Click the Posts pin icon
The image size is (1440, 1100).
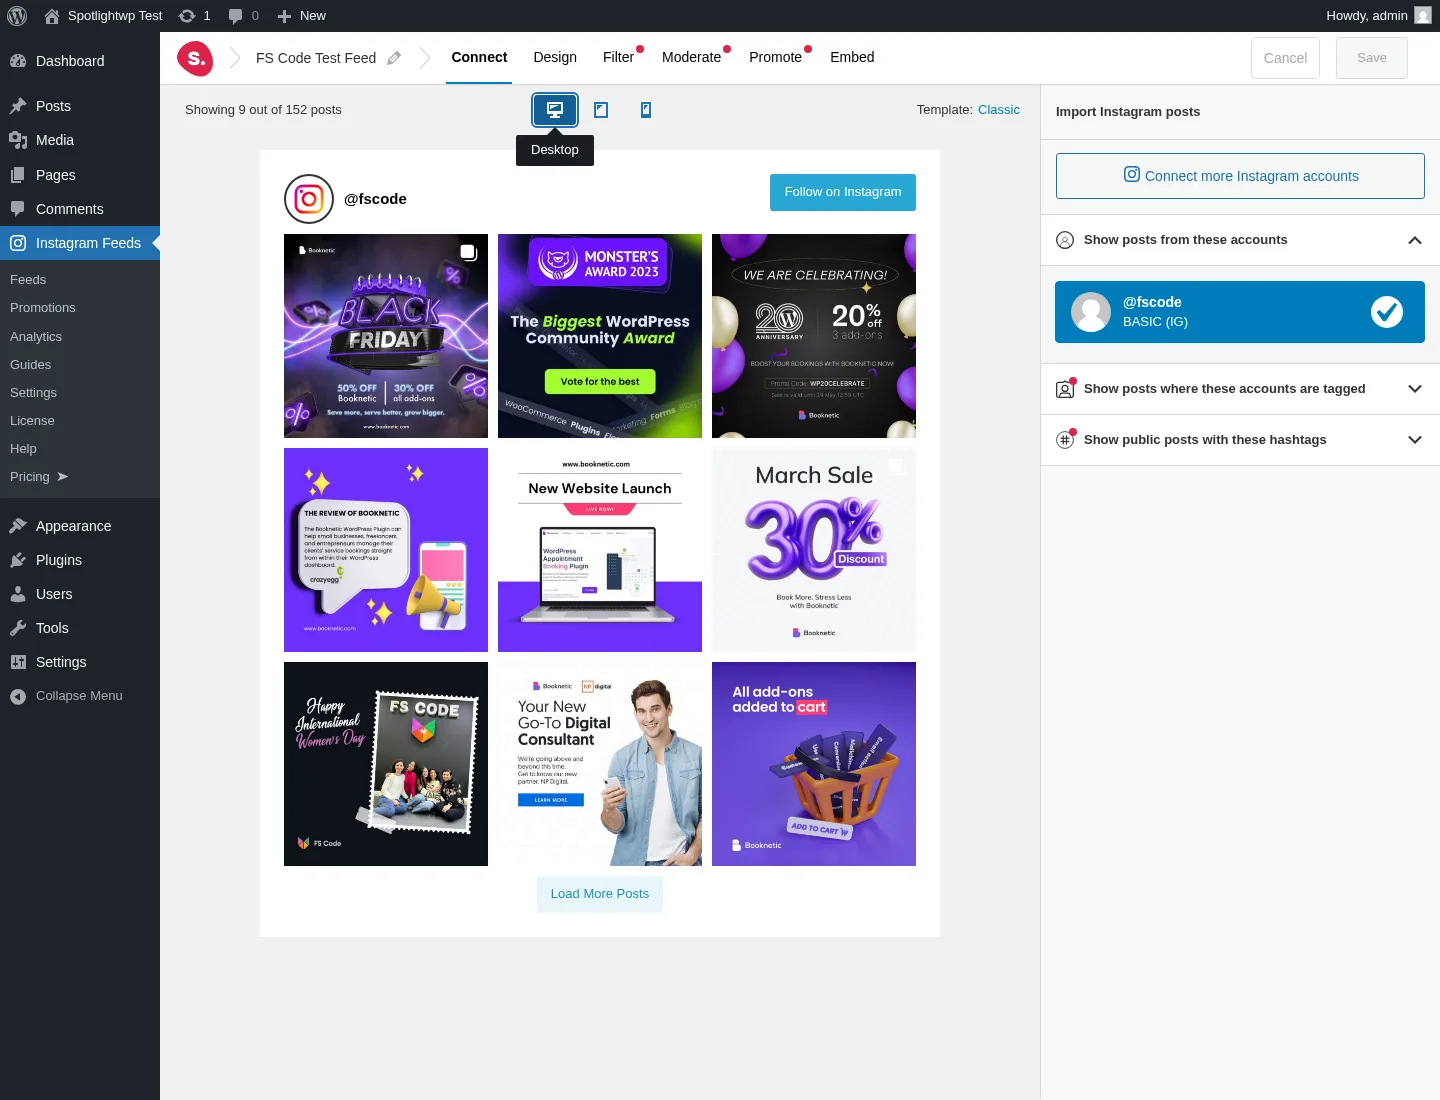pyautogui.click(x=18, y=106)
